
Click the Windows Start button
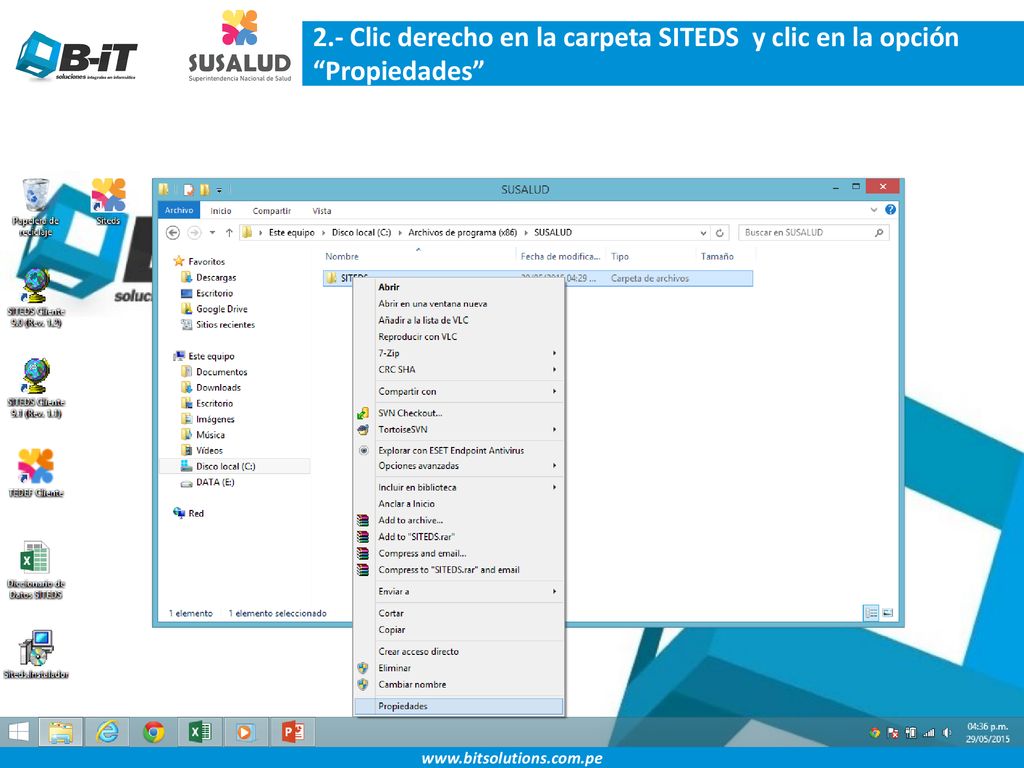[18, 732]
